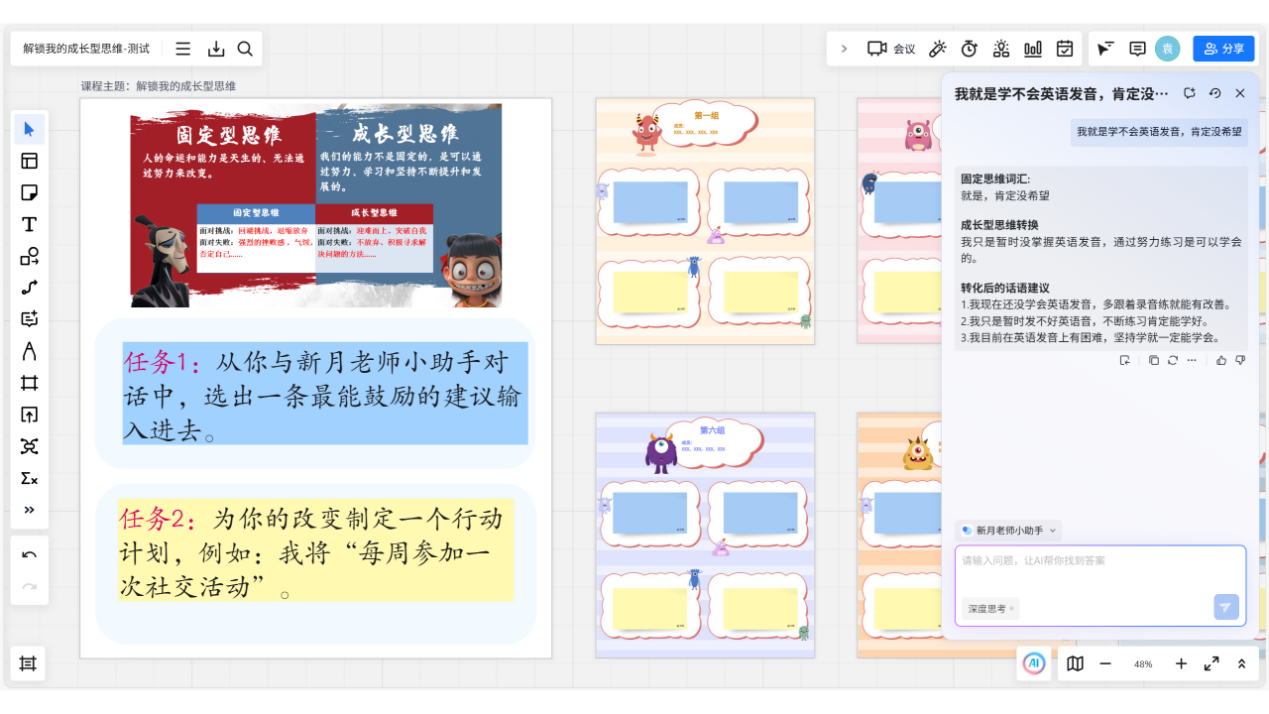Start a new chat in AI panel

click(x=1189, y=93)
